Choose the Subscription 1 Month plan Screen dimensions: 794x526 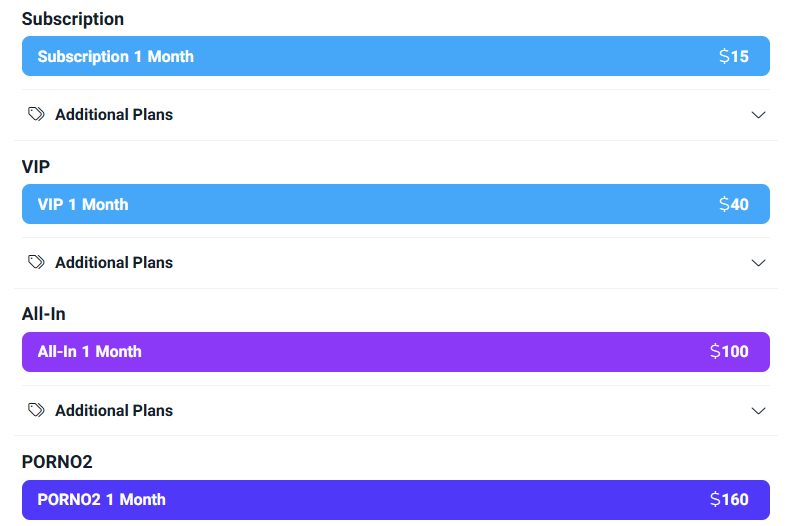tap(395, 56)
